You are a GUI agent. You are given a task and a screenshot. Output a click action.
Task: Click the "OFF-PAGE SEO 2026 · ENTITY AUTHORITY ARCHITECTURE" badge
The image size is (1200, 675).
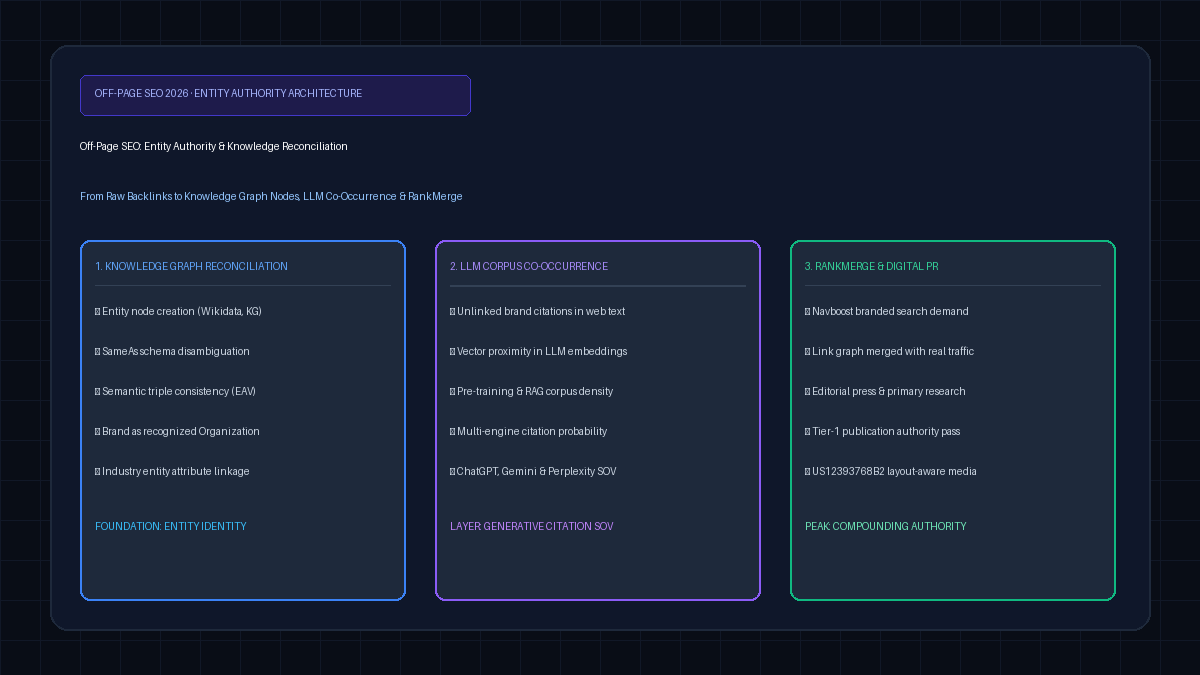pos(275,95)
